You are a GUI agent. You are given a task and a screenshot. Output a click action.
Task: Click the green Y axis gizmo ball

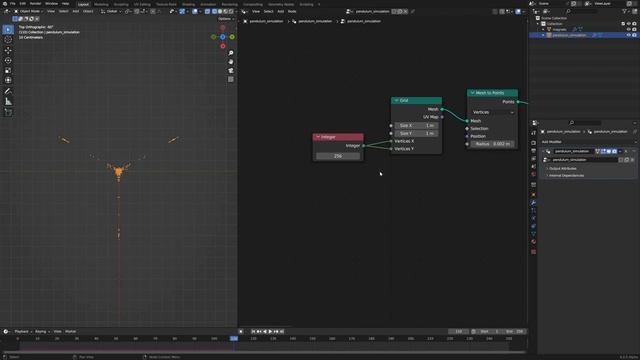[232, 37]
